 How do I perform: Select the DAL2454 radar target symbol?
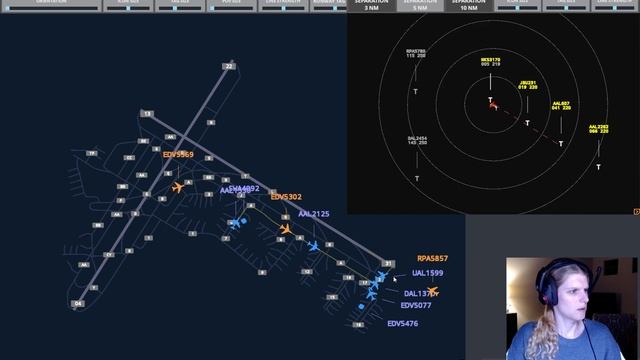tap(417, 178)
